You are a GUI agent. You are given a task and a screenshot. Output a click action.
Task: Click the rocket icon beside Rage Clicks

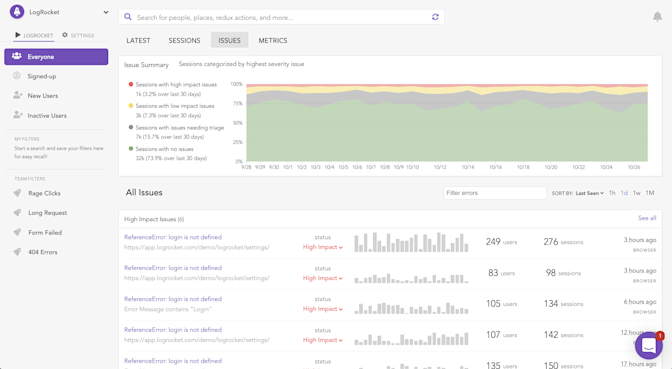17,193
